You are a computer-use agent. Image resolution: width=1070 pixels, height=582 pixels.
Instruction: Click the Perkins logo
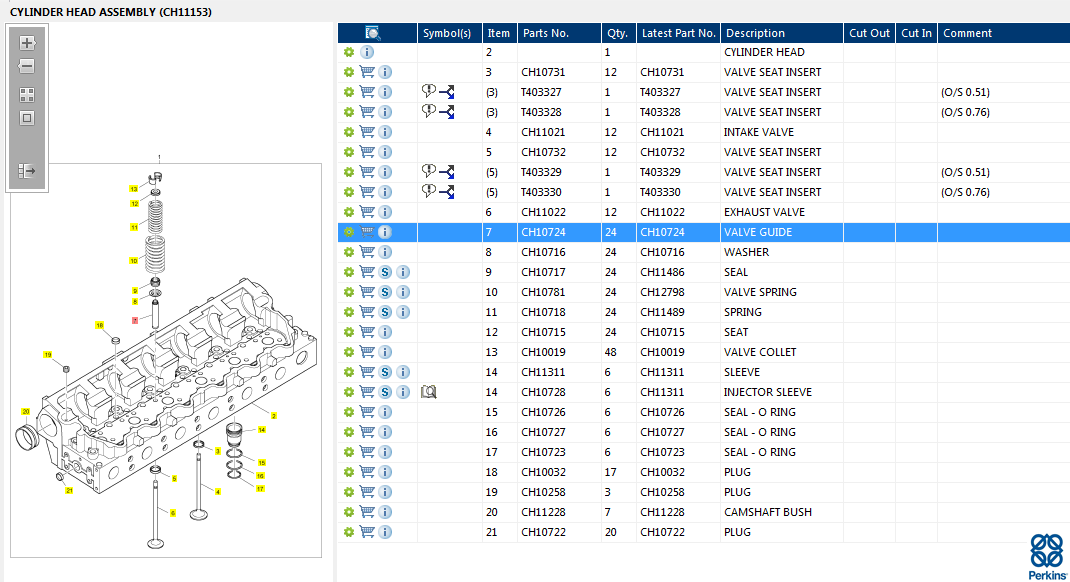click(x=1046, y=556)
